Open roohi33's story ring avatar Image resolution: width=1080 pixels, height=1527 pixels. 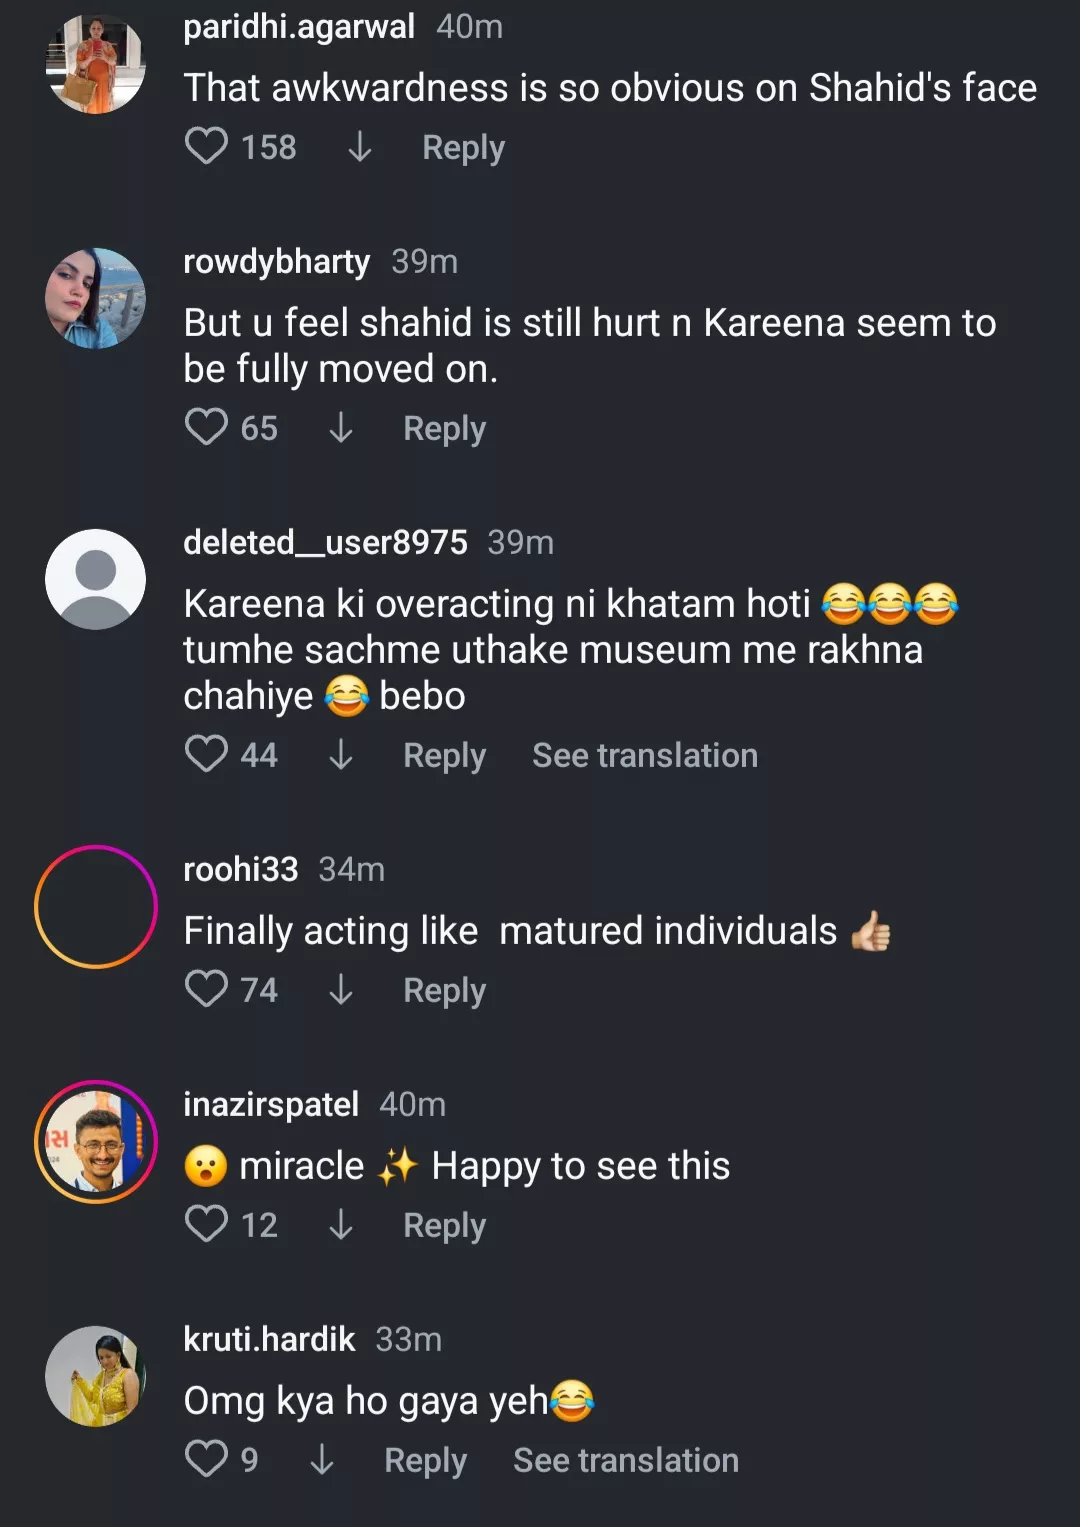[x=96, y=906]
